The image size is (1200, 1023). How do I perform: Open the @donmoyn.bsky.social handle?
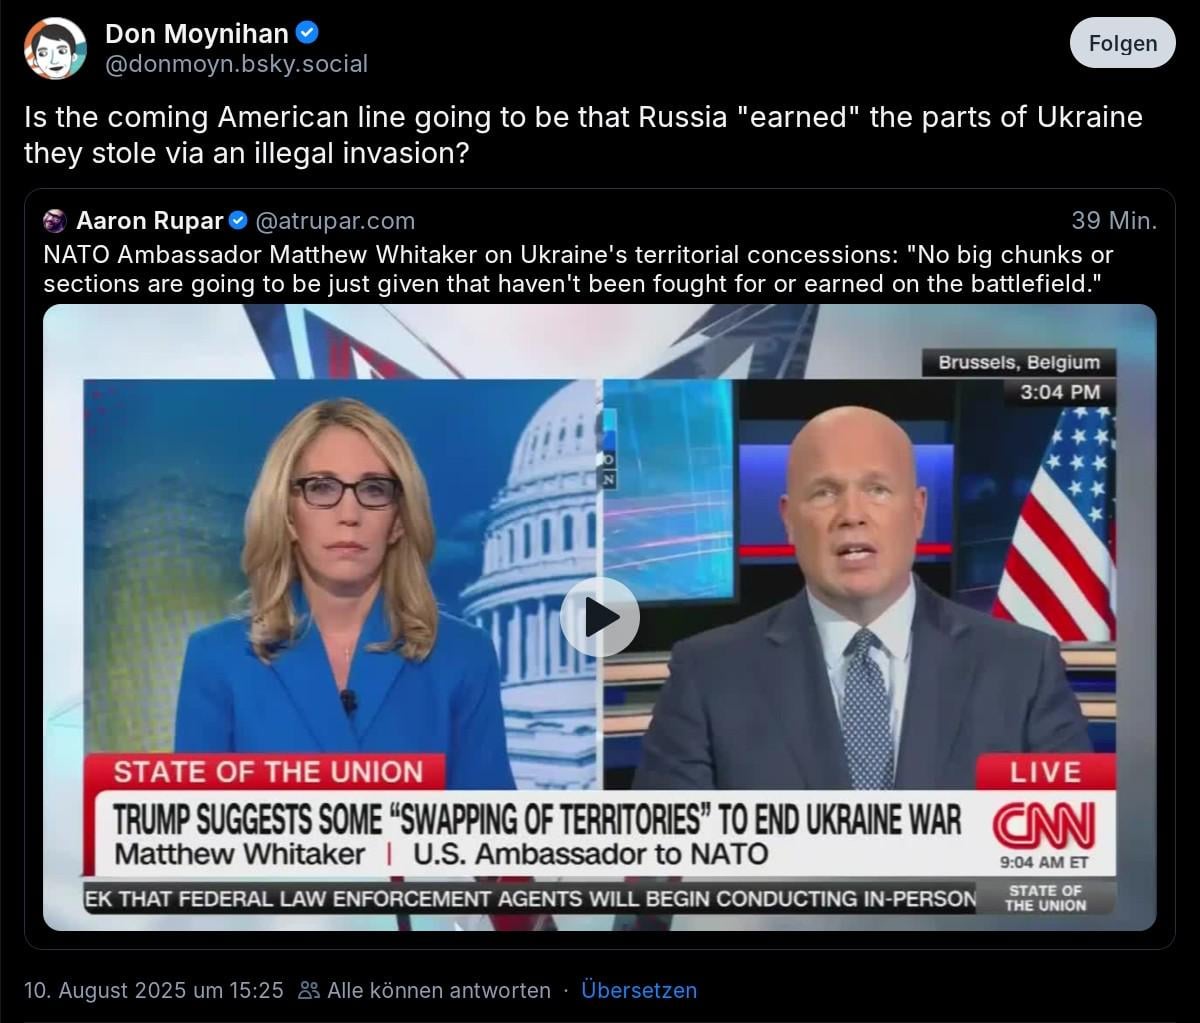[x=236, y=64]
